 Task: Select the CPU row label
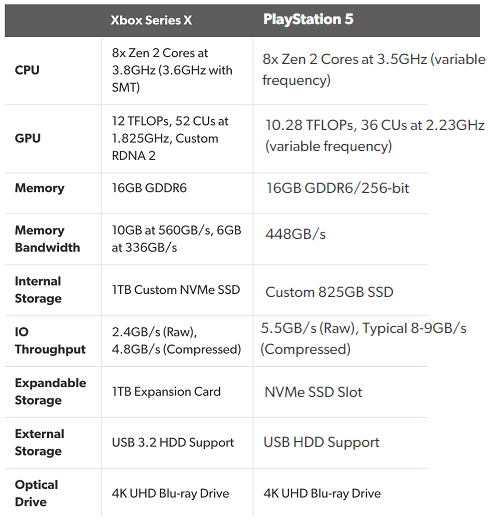click(x=27, y=70)
